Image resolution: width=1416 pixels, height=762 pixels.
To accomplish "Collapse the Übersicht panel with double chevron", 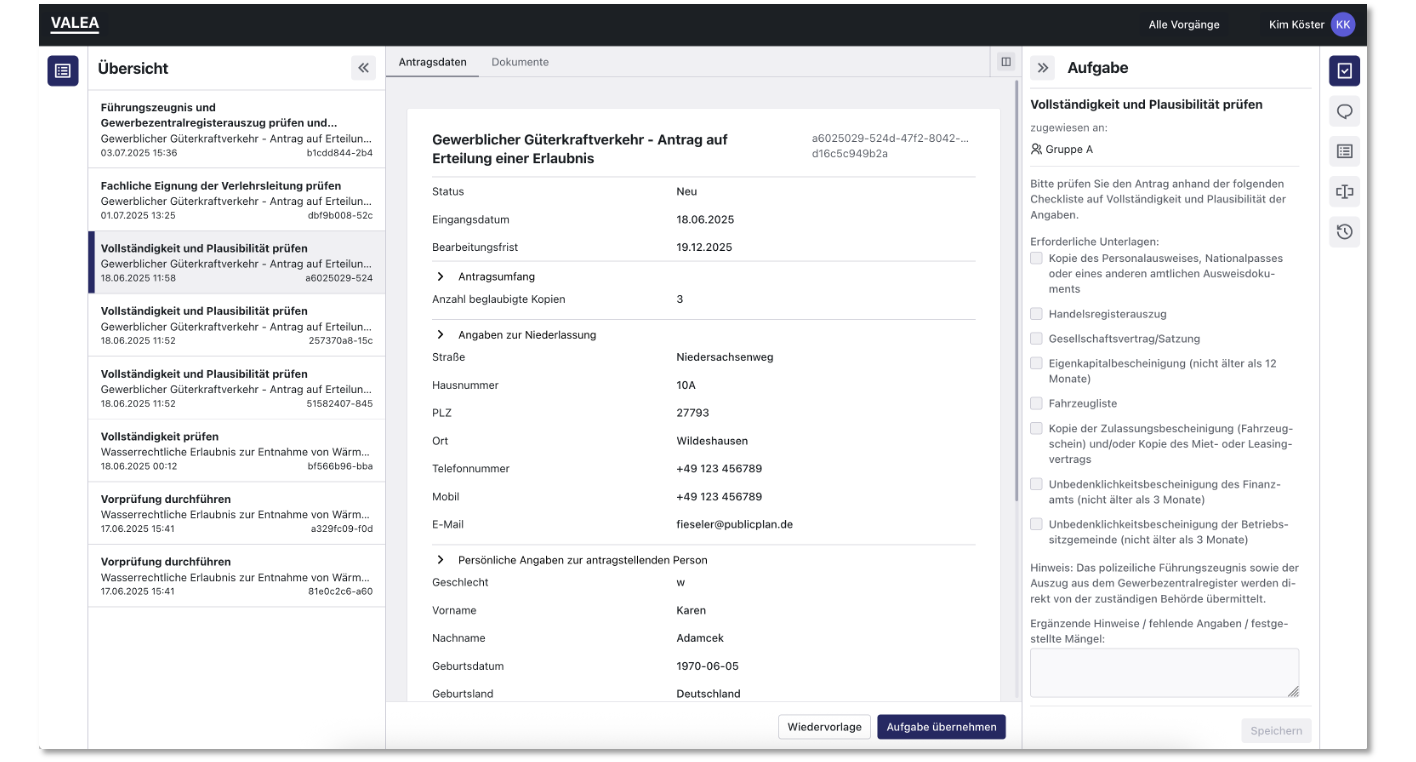I will pyautogui.click(x=363, y=68).
